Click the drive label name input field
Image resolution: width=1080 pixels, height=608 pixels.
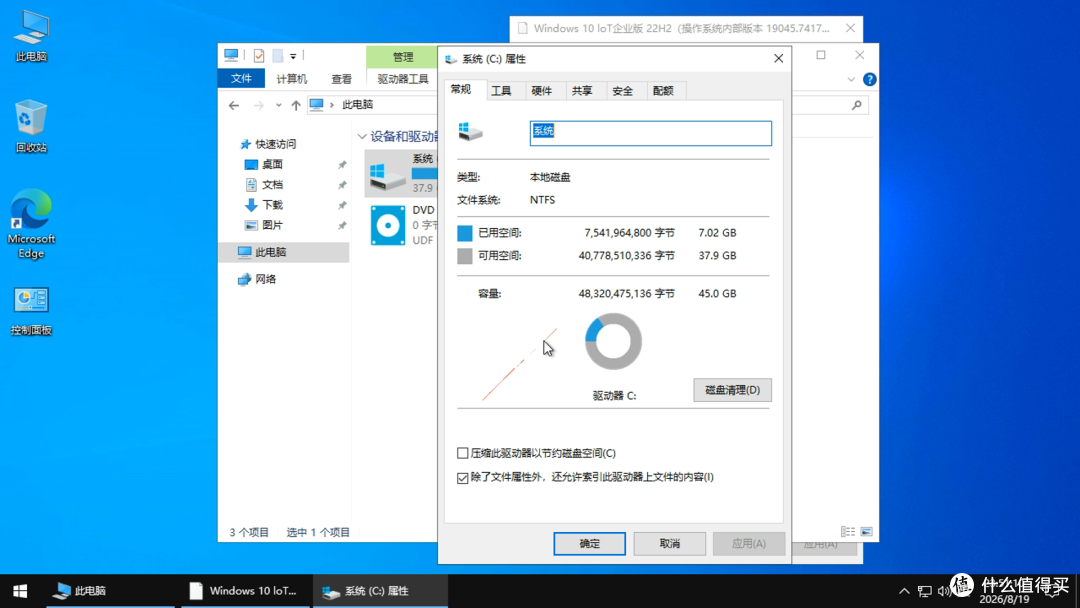click(x=650, y=133)
